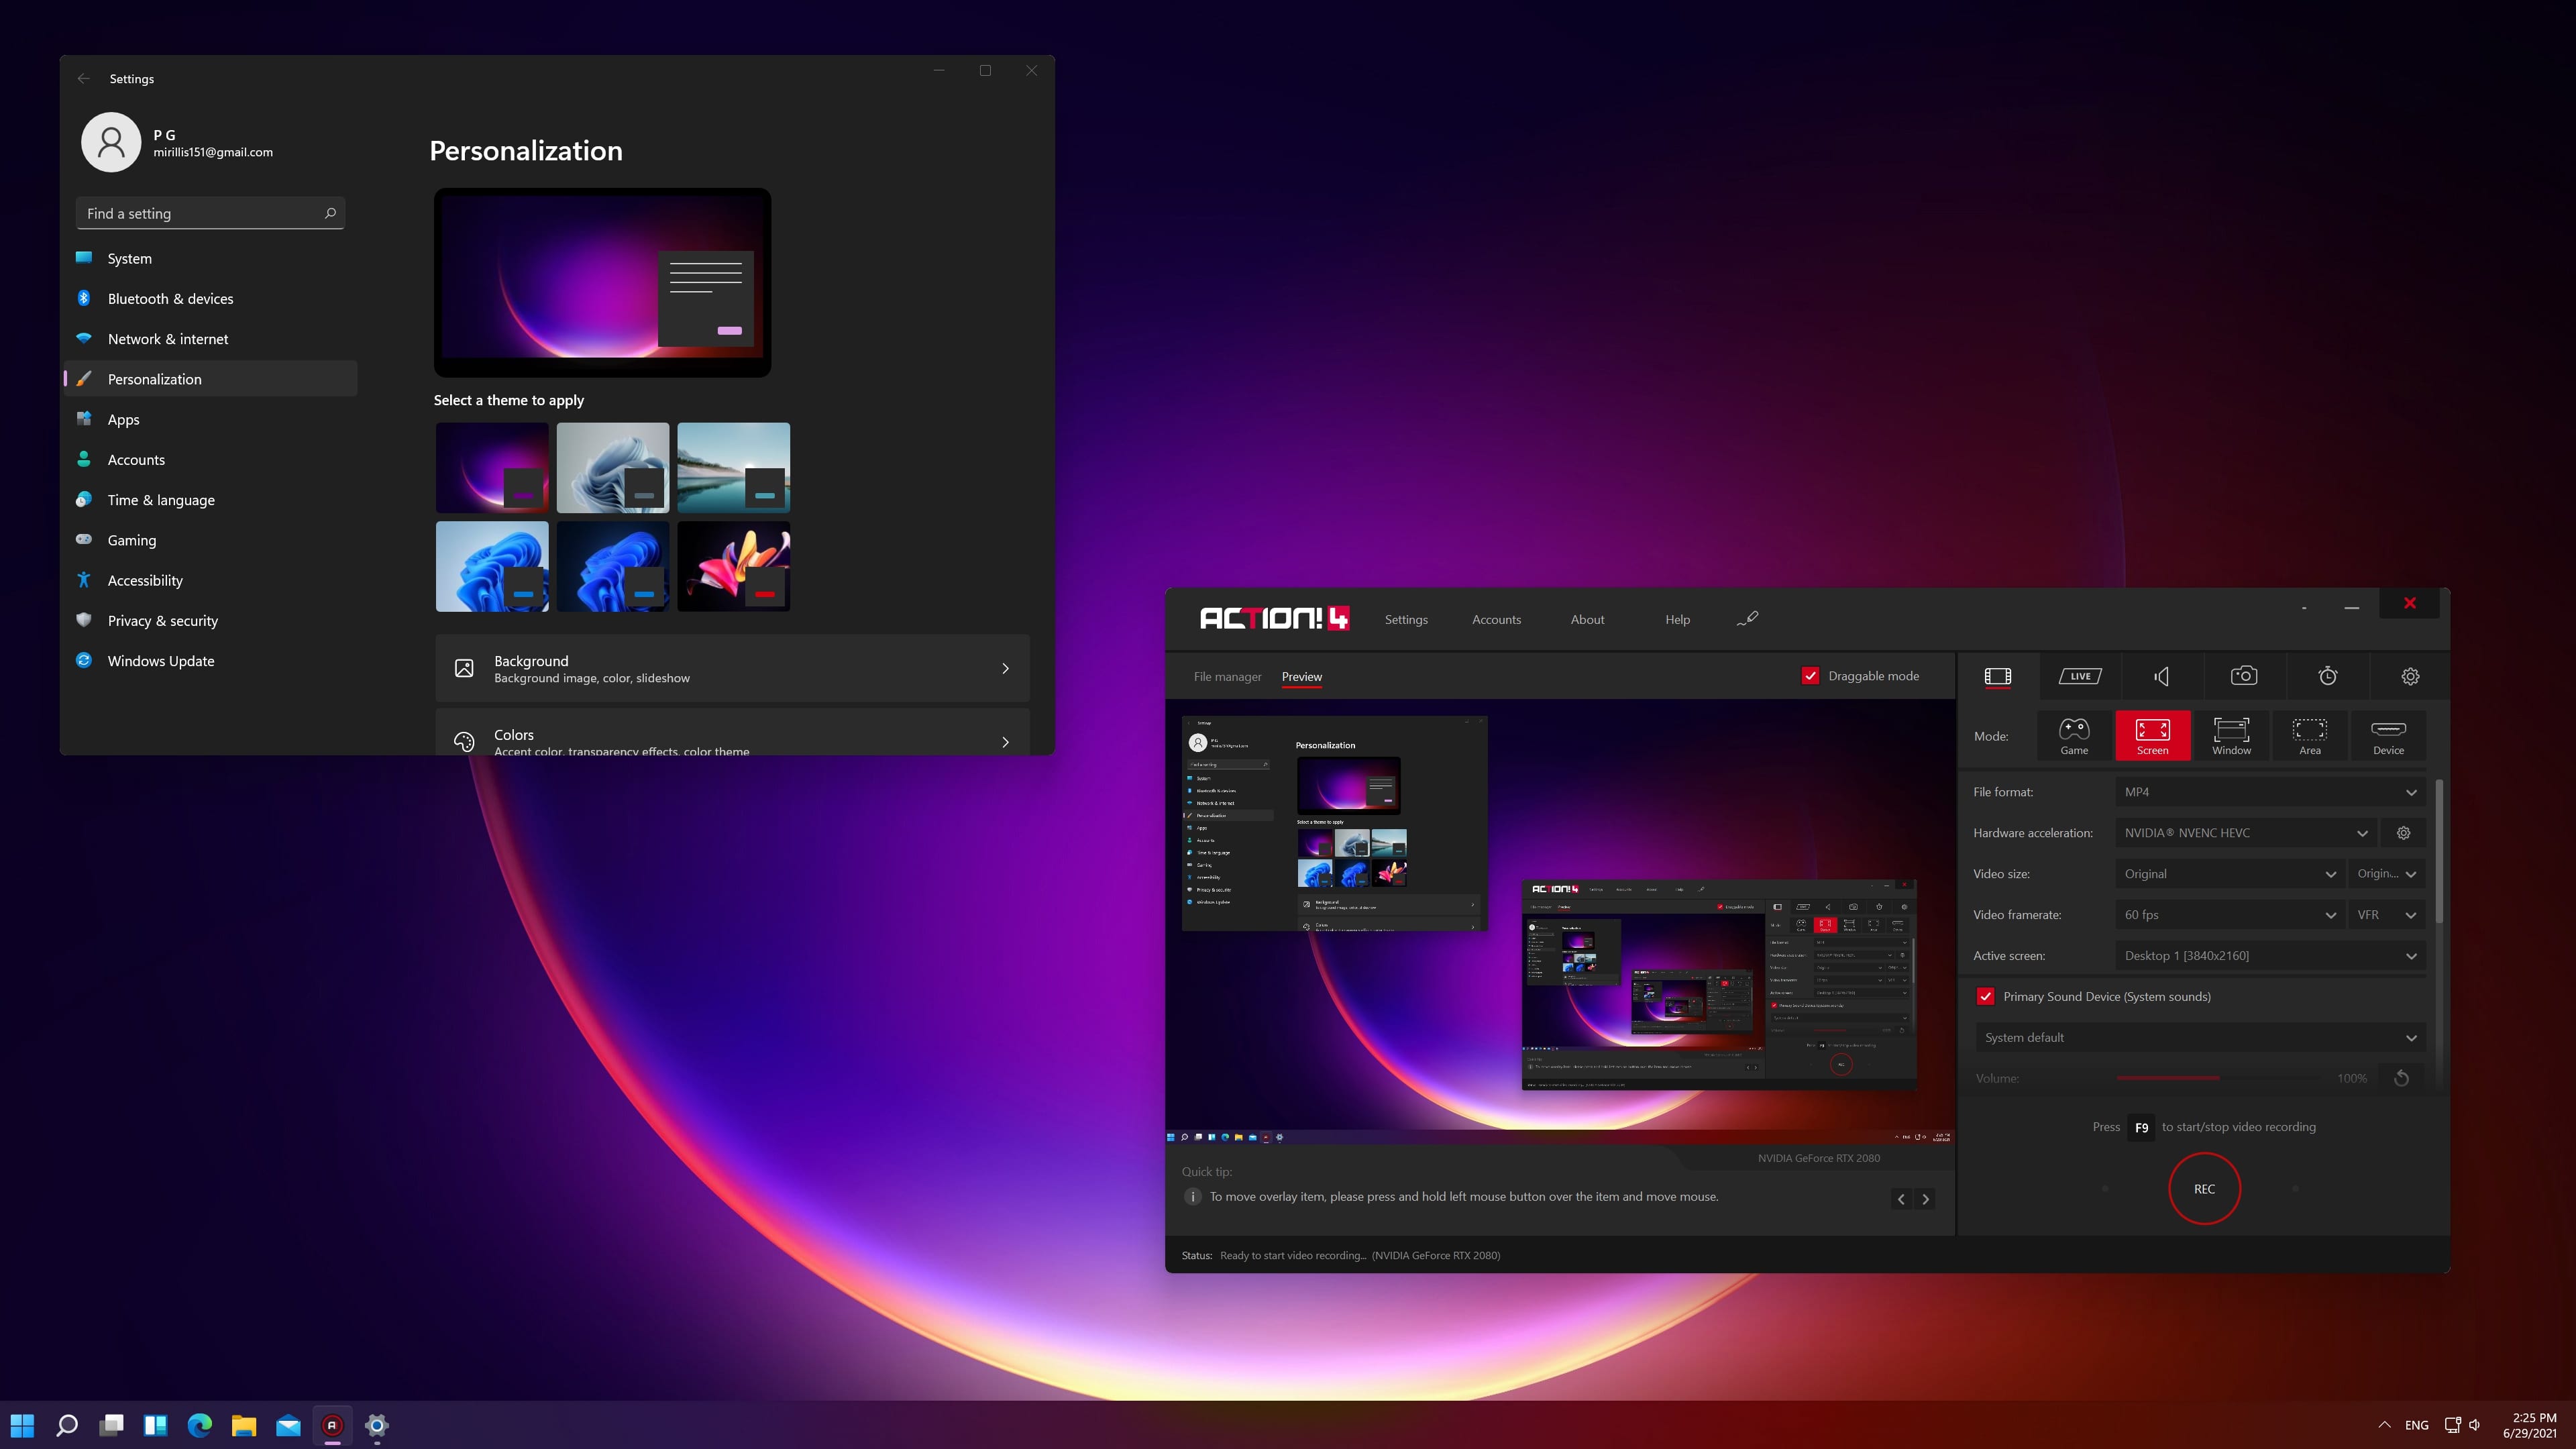The height and width of the screenshot is (1449, 2576).
Task: Open the audio recording speaker icon
Action: pos(2162,676)
